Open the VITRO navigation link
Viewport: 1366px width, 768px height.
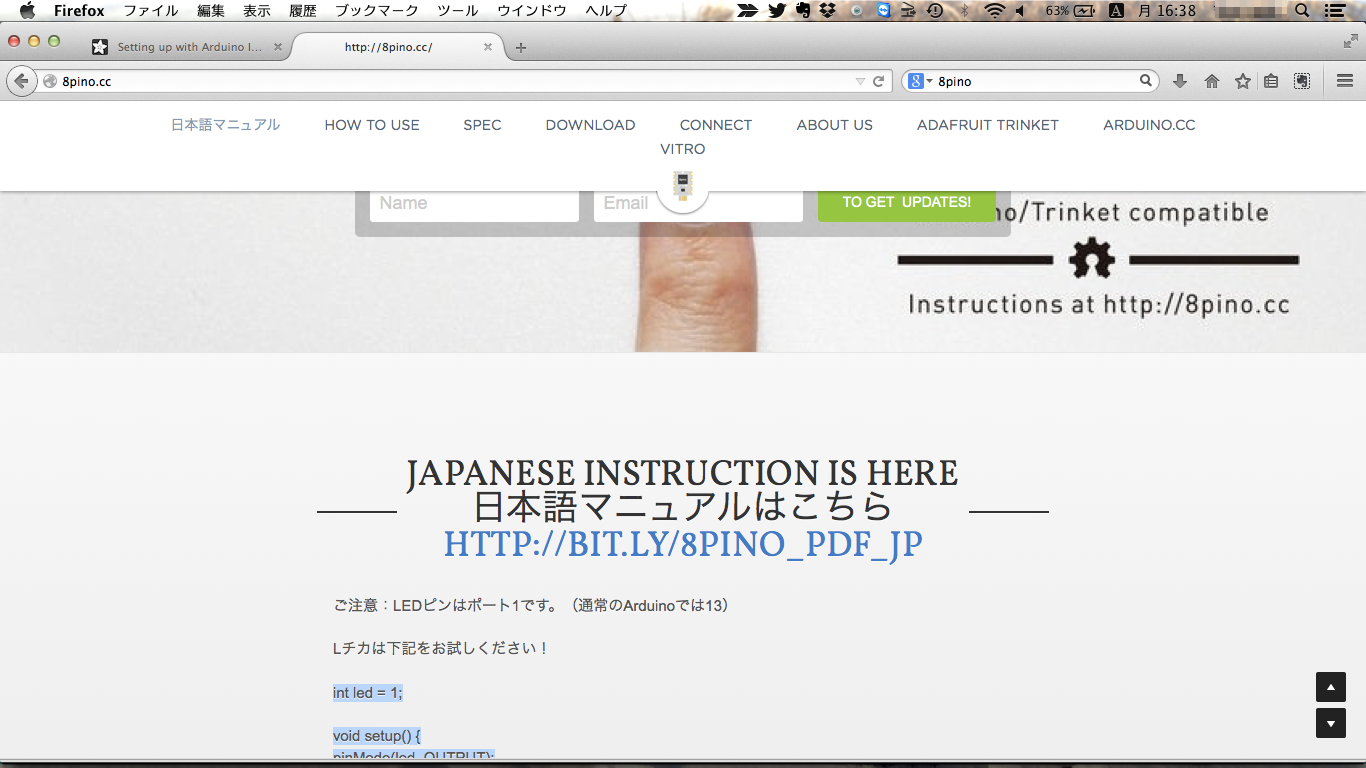[x=683, y=149]
